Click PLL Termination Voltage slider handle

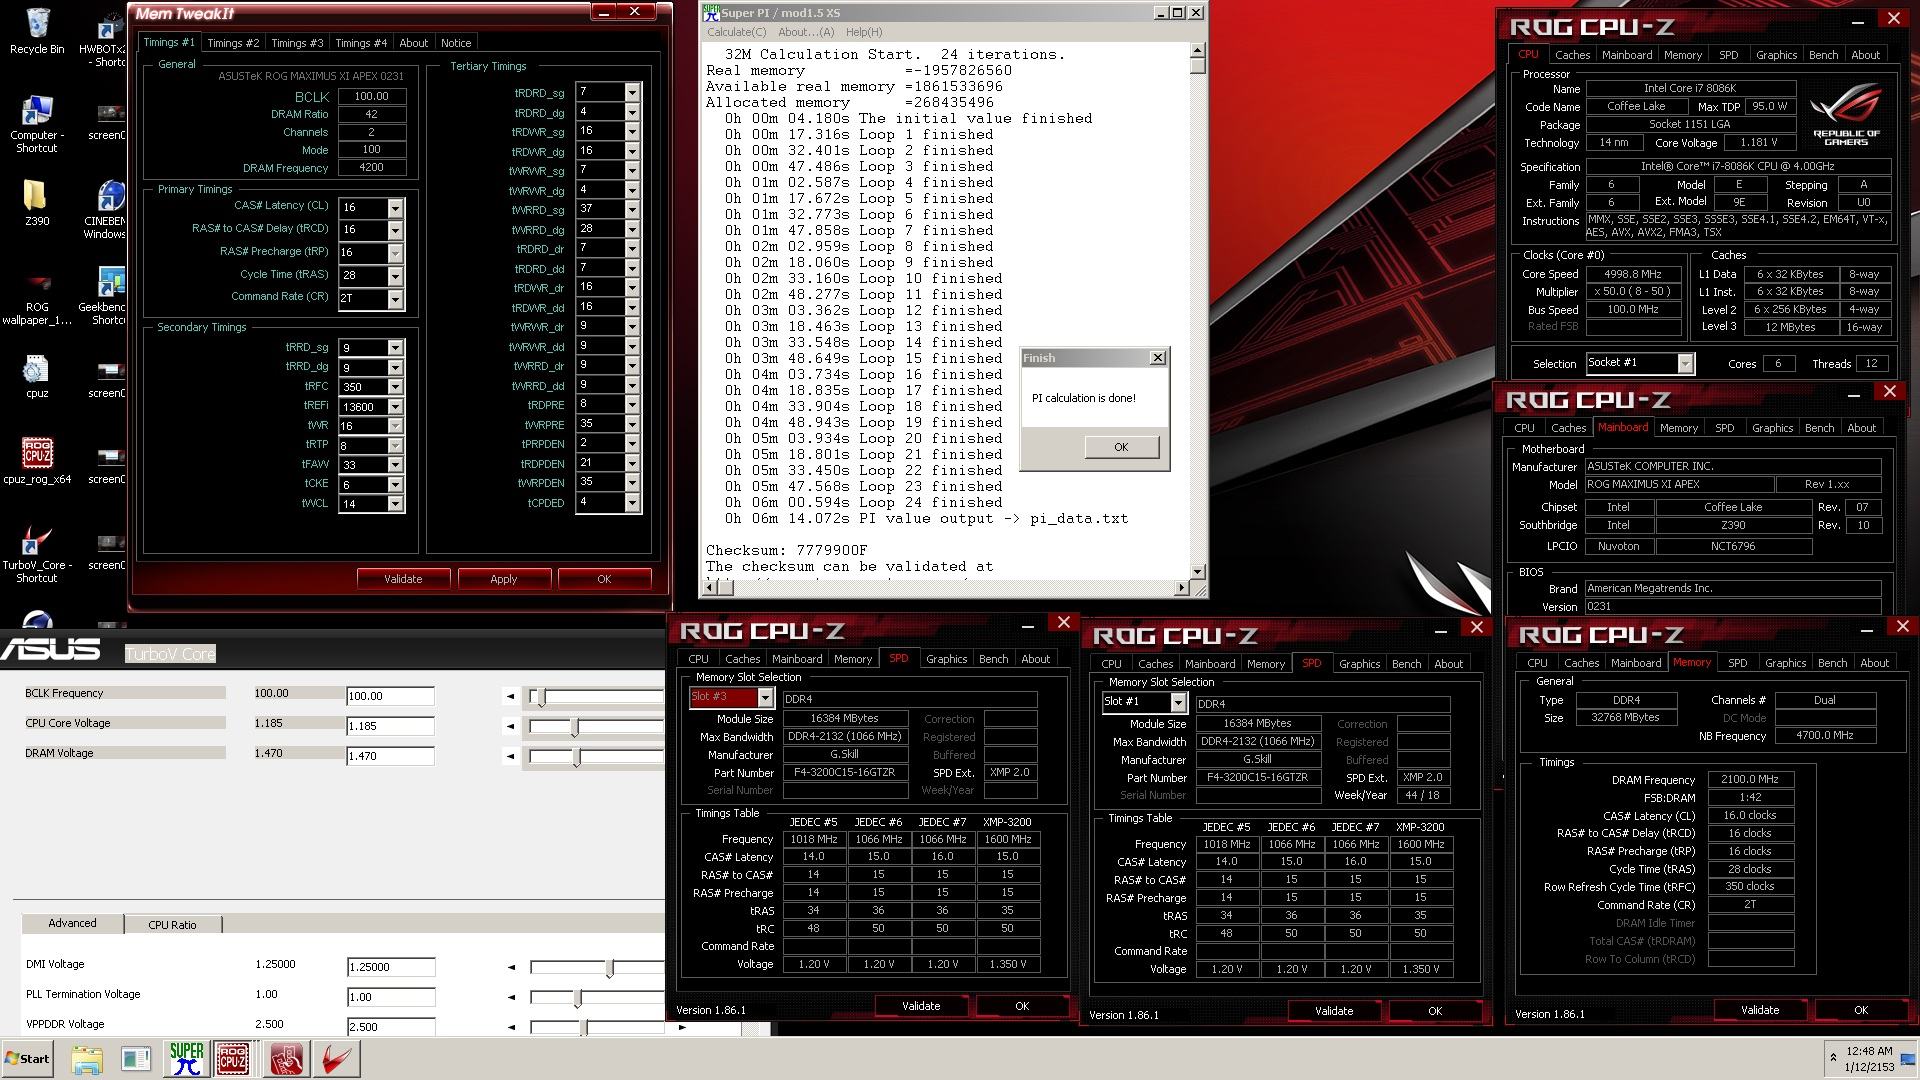578,997
